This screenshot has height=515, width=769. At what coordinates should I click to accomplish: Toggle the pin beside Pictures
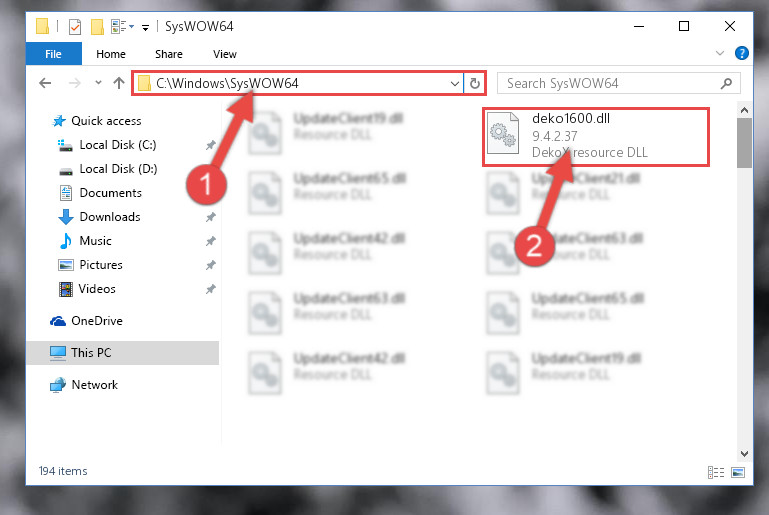pyautogui.click(x=210, y=265)
